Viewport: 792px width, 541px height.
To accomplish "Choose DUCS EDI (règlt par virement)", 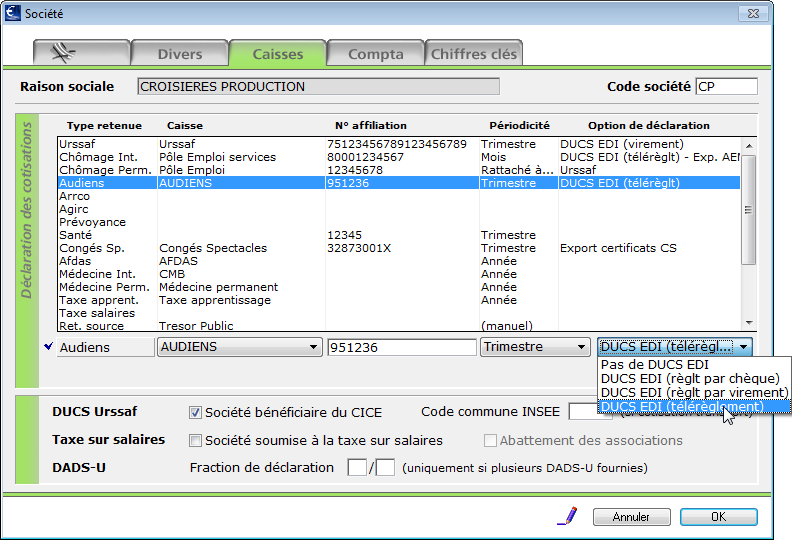I will [x=694, y=392].
